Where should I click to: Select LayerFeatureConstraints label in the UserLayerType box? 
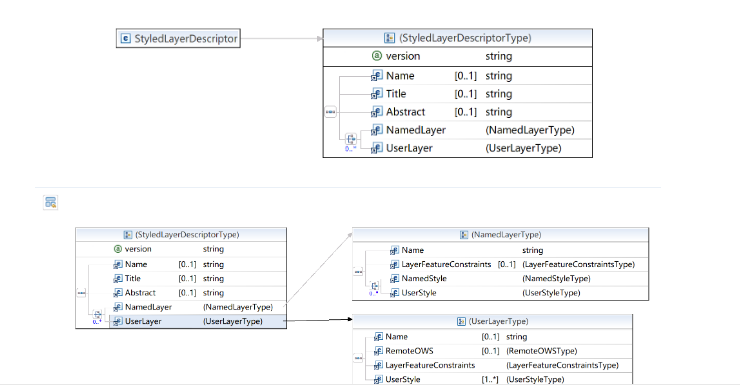(430, 365)
